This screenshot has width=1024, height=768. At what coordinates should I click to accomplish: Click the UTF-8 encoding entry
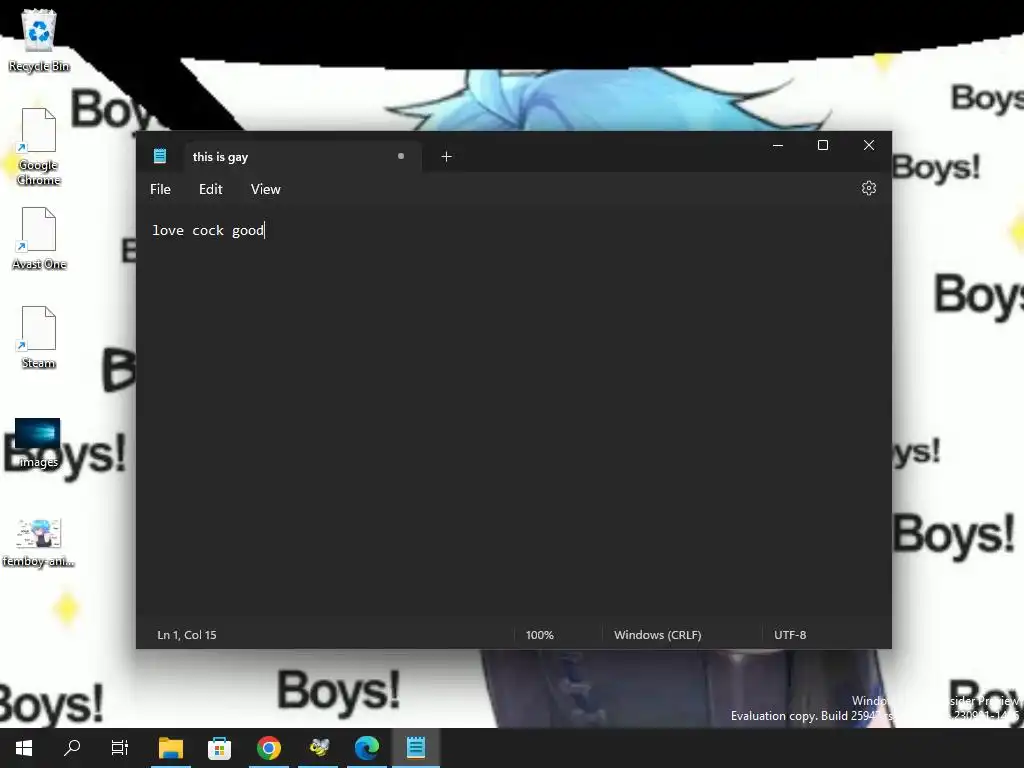pos(790,635)
